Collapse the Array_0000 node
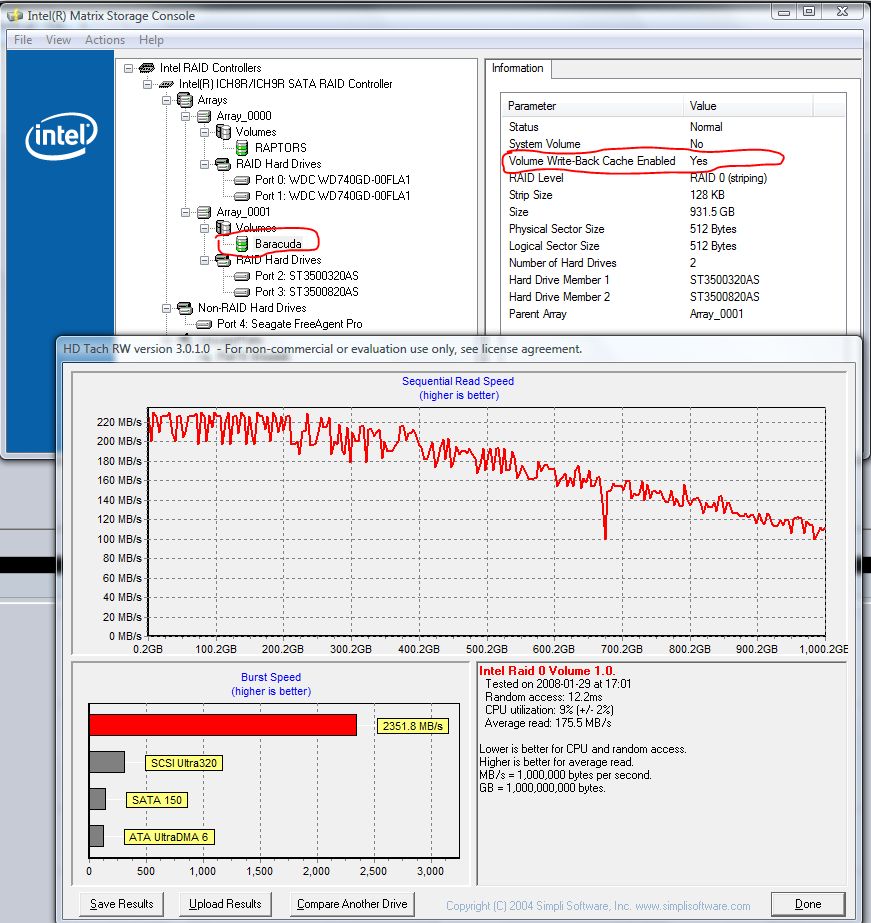This screenshot has height=923, width=871. (185, 116)
